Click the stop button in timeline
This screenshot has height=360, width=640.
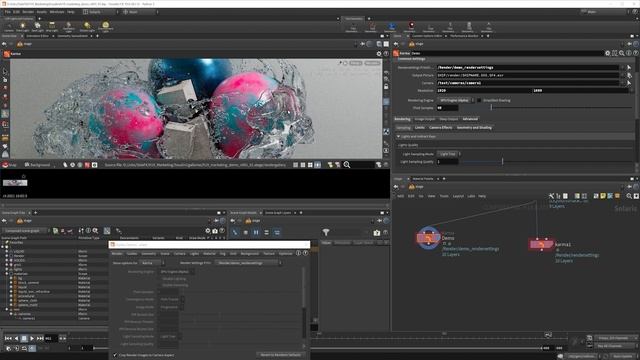tap(24, 338)
